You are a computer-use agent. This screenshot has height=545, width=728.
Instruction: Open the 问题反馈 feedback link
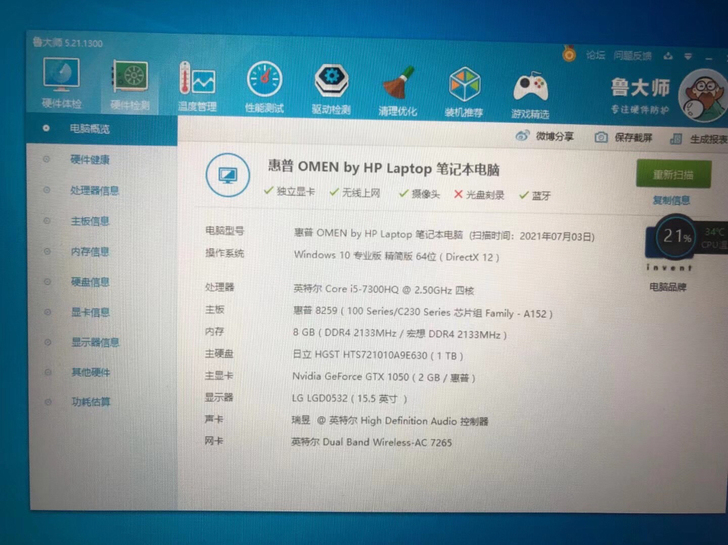(632, 56)
